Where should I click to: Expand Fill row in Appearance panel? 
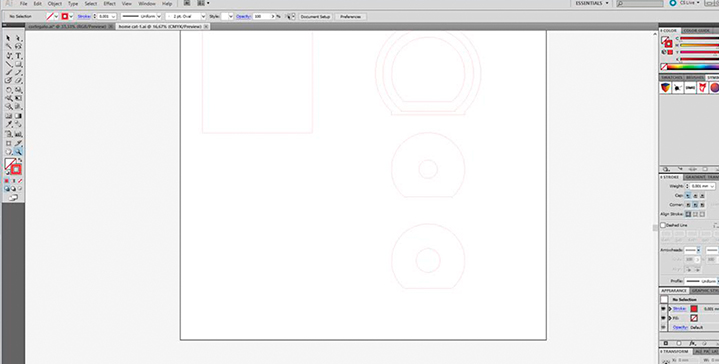click(670, 318)
